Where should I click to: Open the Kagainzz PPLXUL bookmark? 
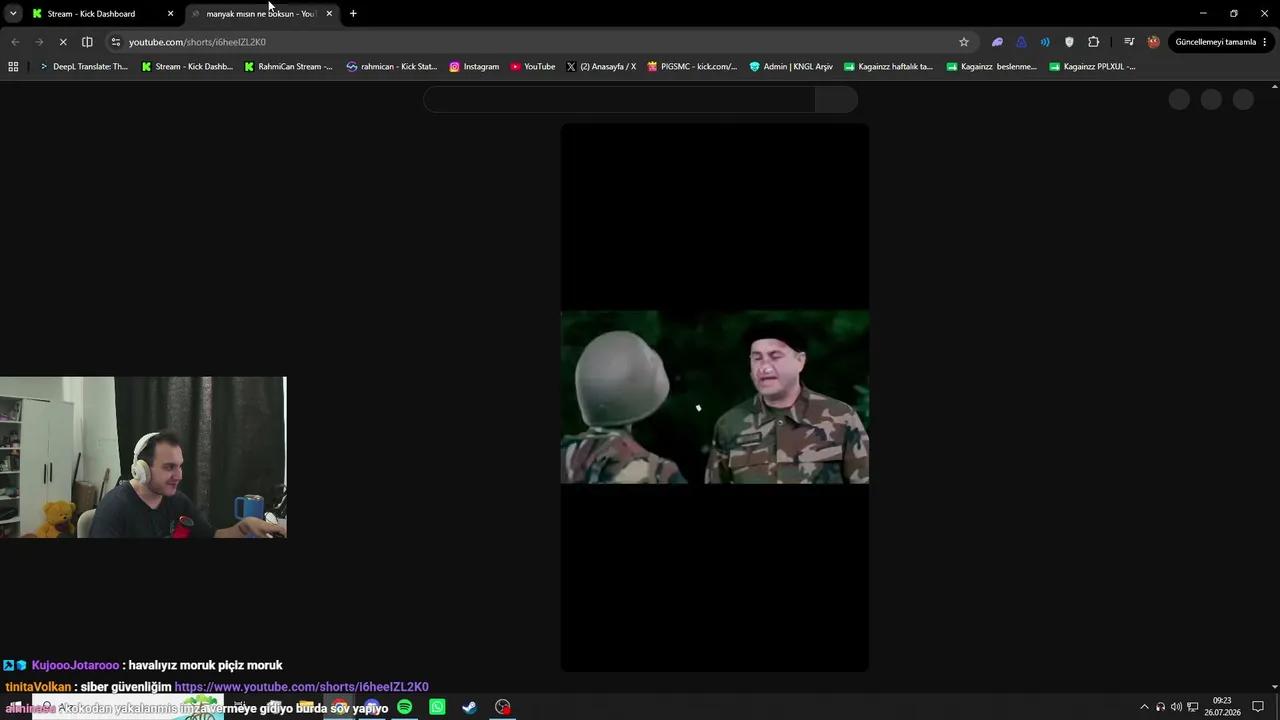click(1092, 67)
